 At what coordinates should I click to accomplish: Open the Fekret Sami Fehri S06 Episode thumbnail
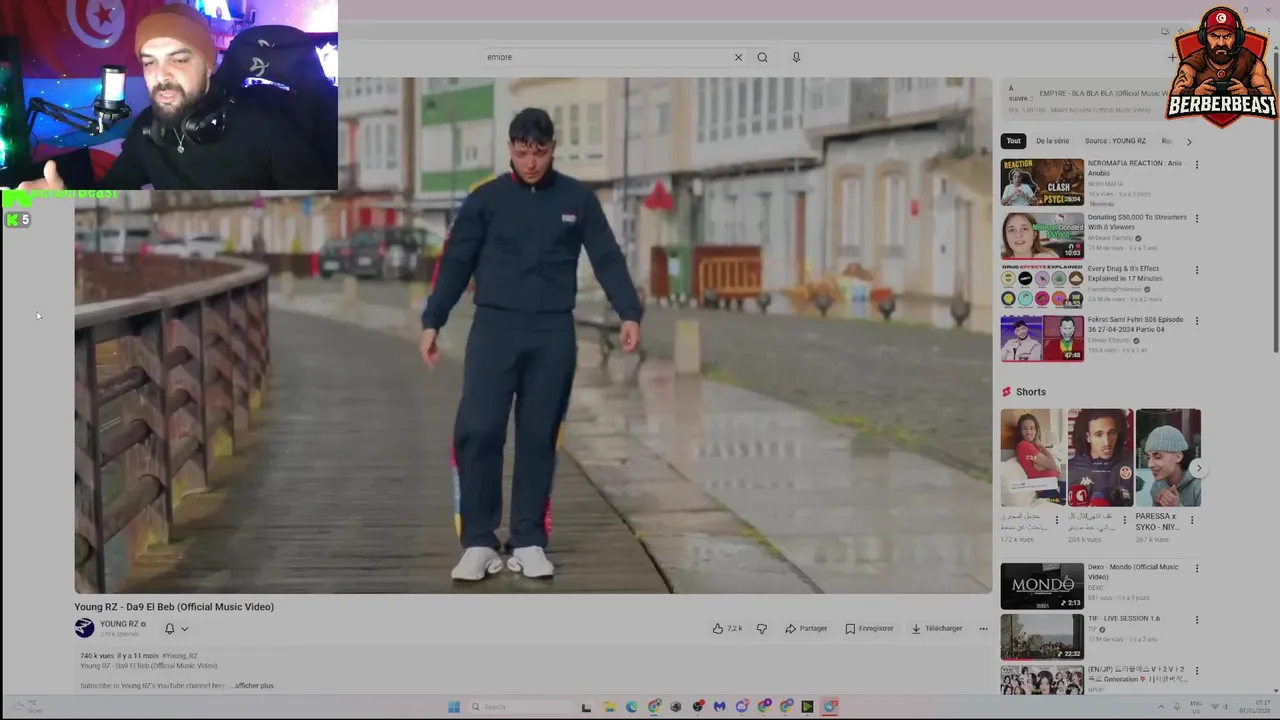click(x=1042, y=338)
